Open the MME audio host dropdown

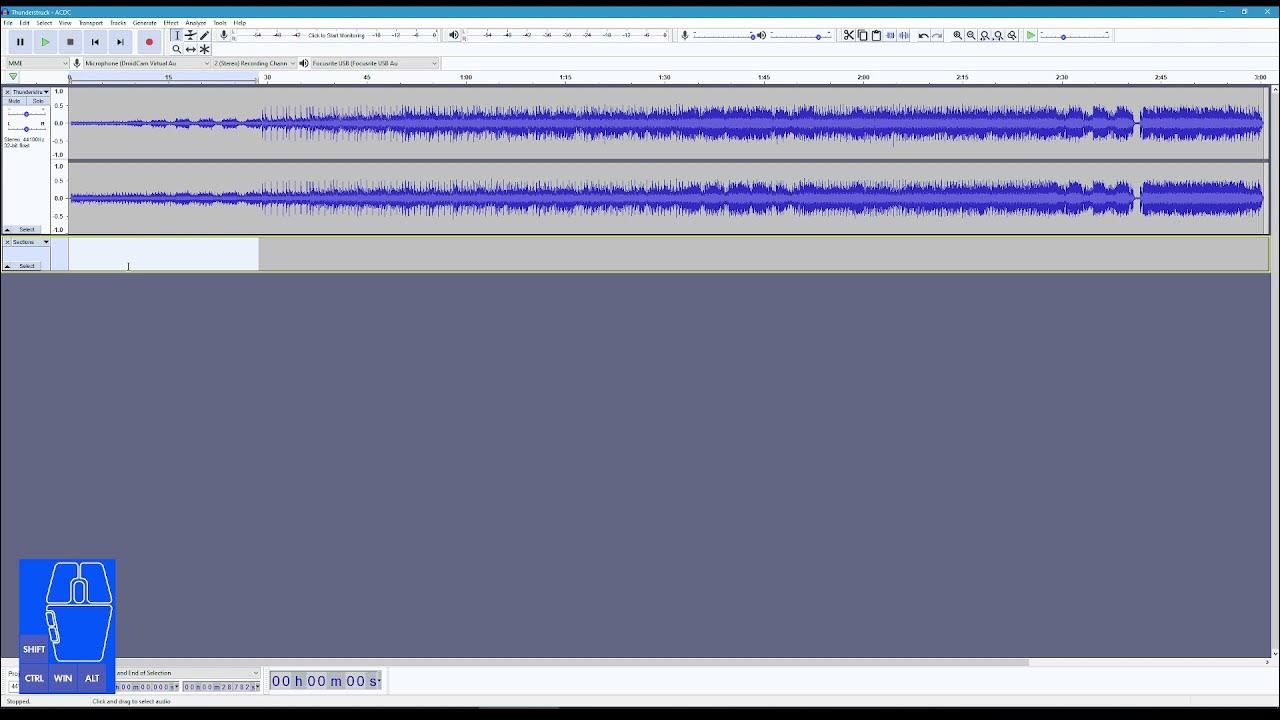pos(37,63)
